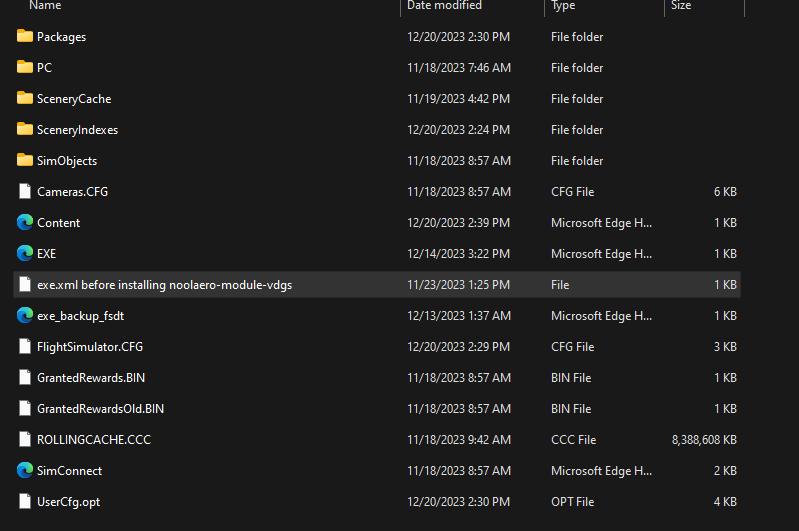
Task: Select the PC folder icon
Action: coord(25,68)
